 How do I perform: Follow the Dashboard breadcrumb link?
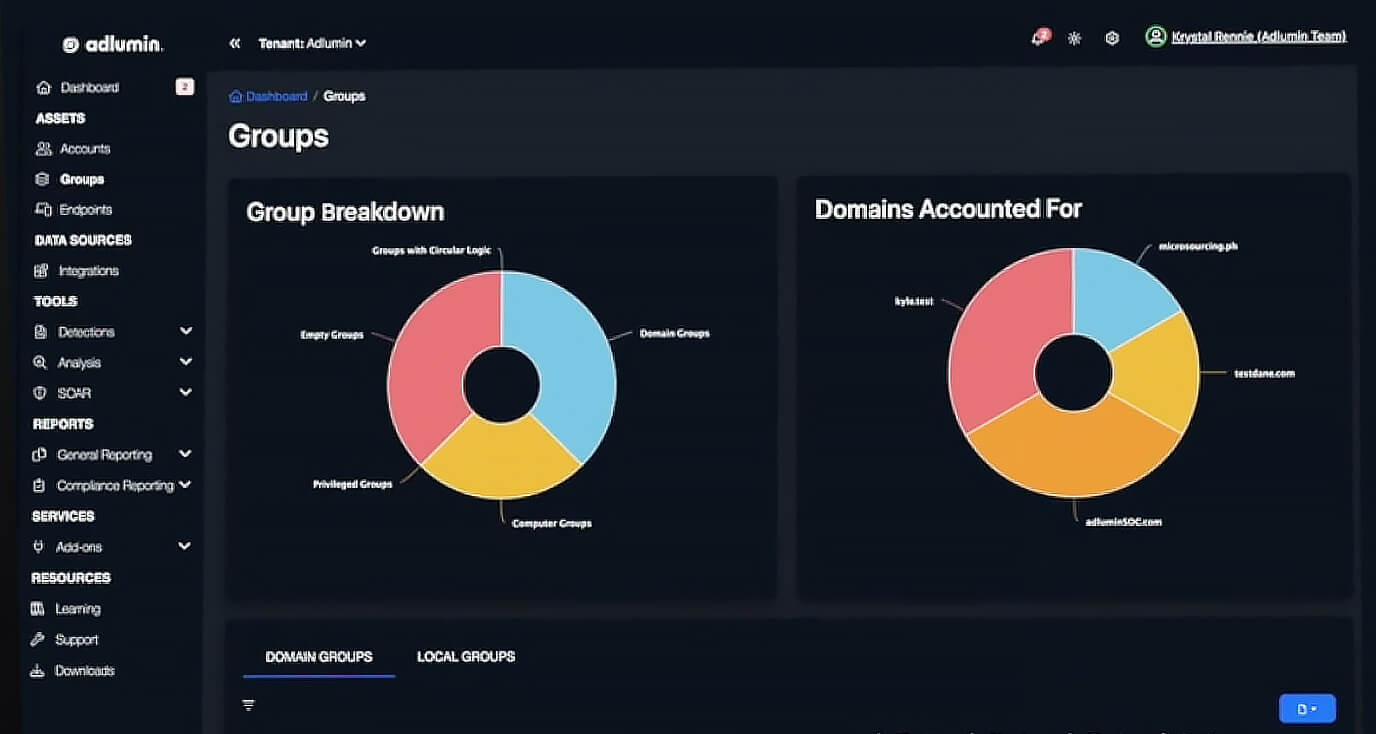[x=277, y=96]
